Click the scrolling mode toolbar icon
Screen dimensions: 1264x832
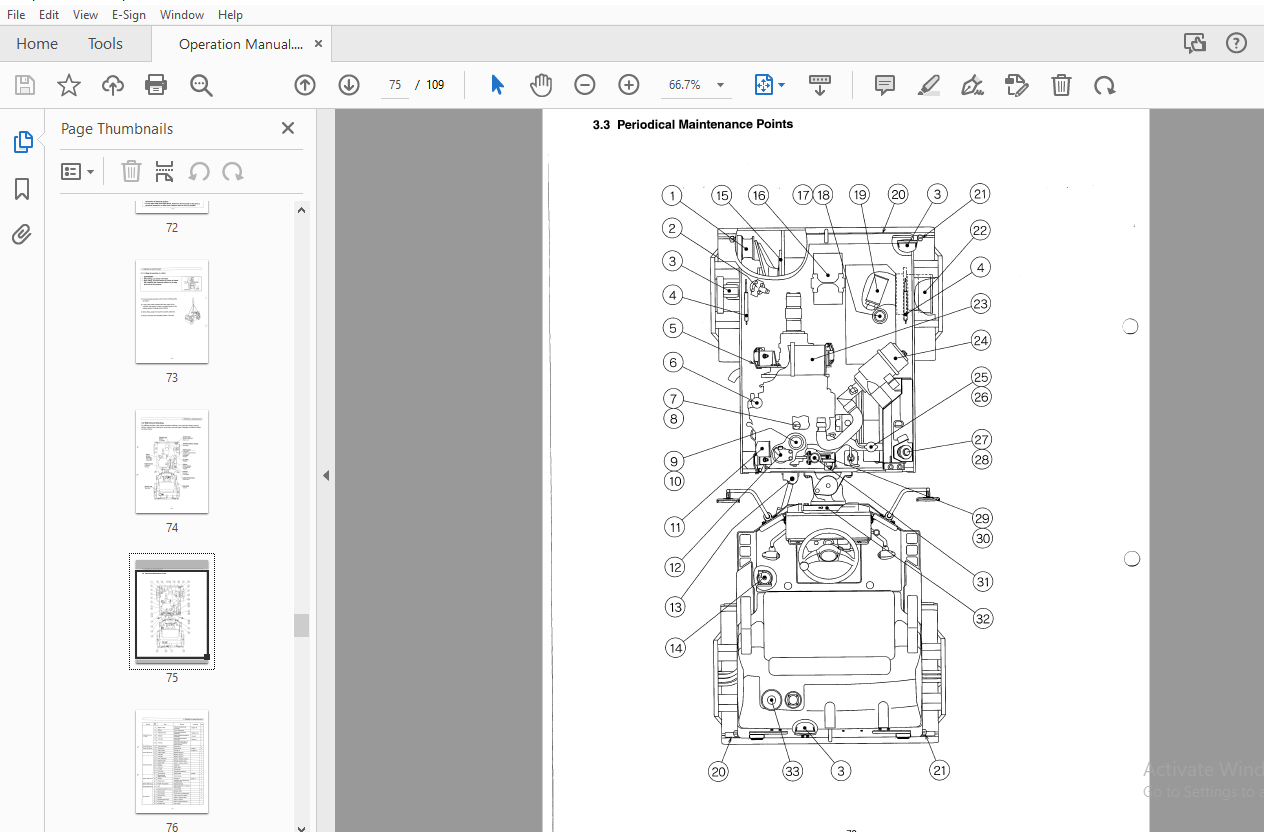(x=820, y=85)
